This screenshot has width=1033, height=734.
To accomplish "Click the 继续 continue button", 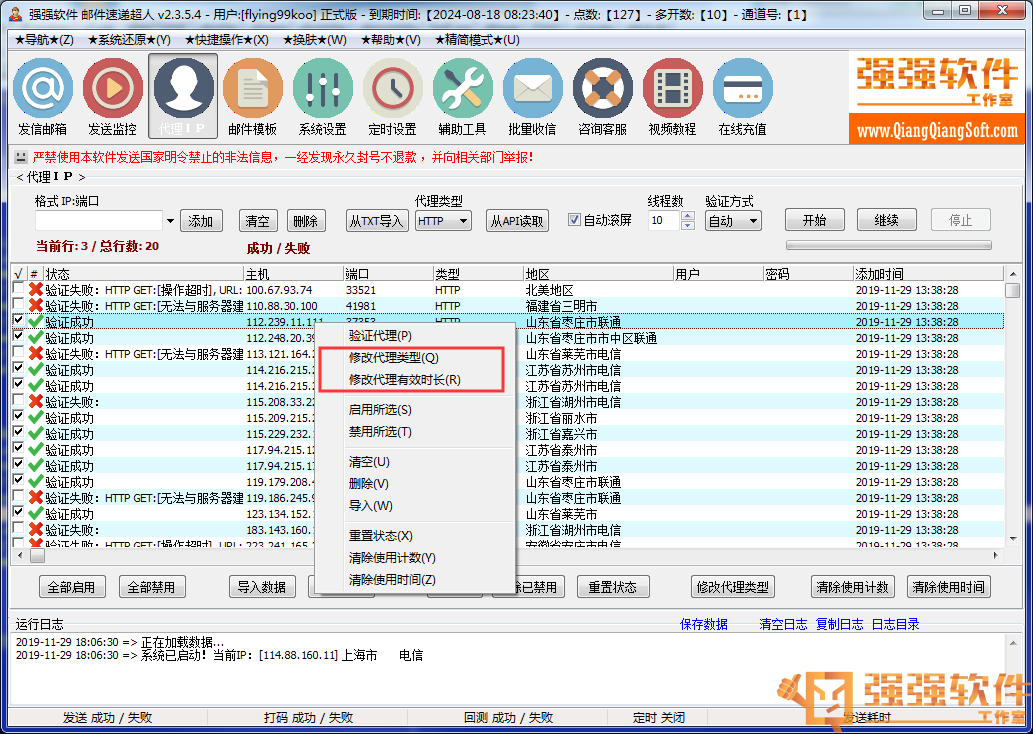I will [x=887, y=220].
